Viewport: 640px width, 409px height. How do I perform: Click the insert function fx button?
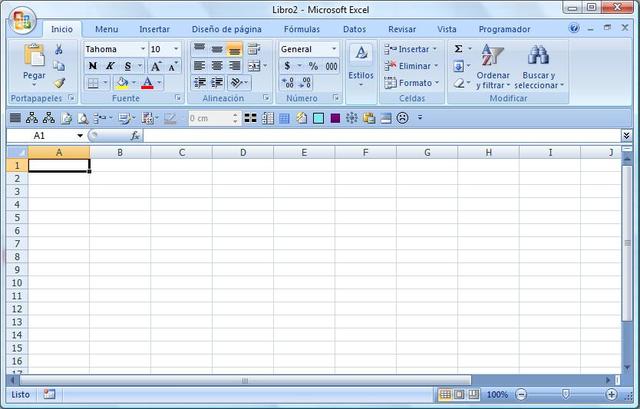[135, 136]
